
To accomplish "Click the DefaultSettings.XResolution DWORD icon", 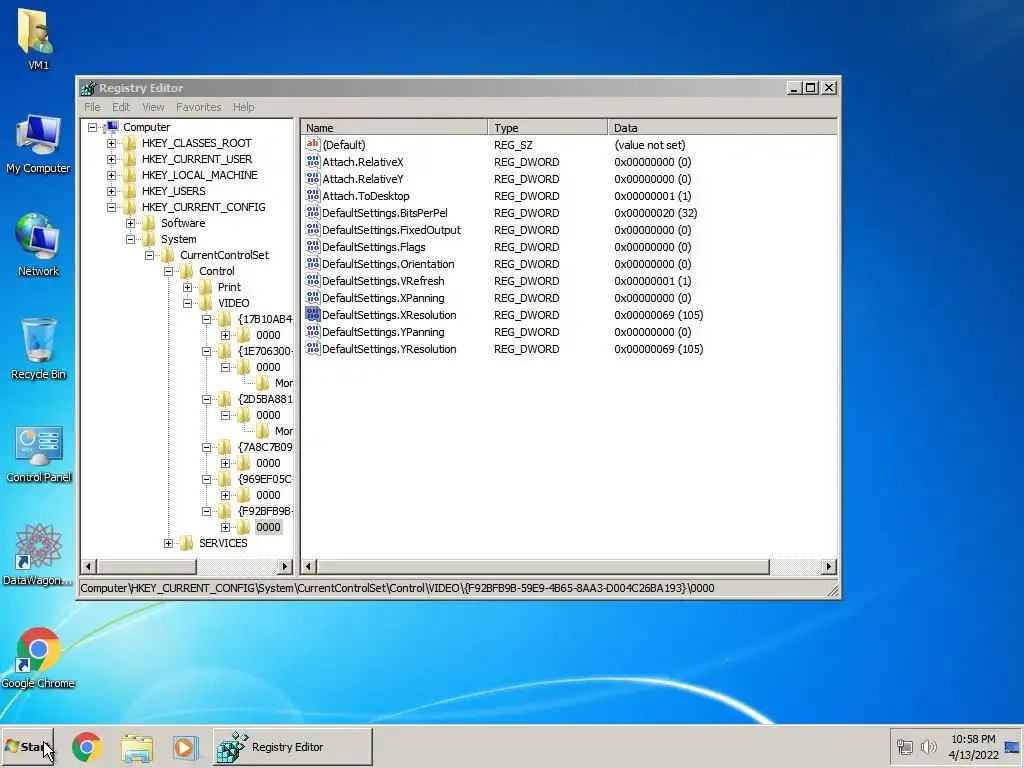I will pos(313,314).
